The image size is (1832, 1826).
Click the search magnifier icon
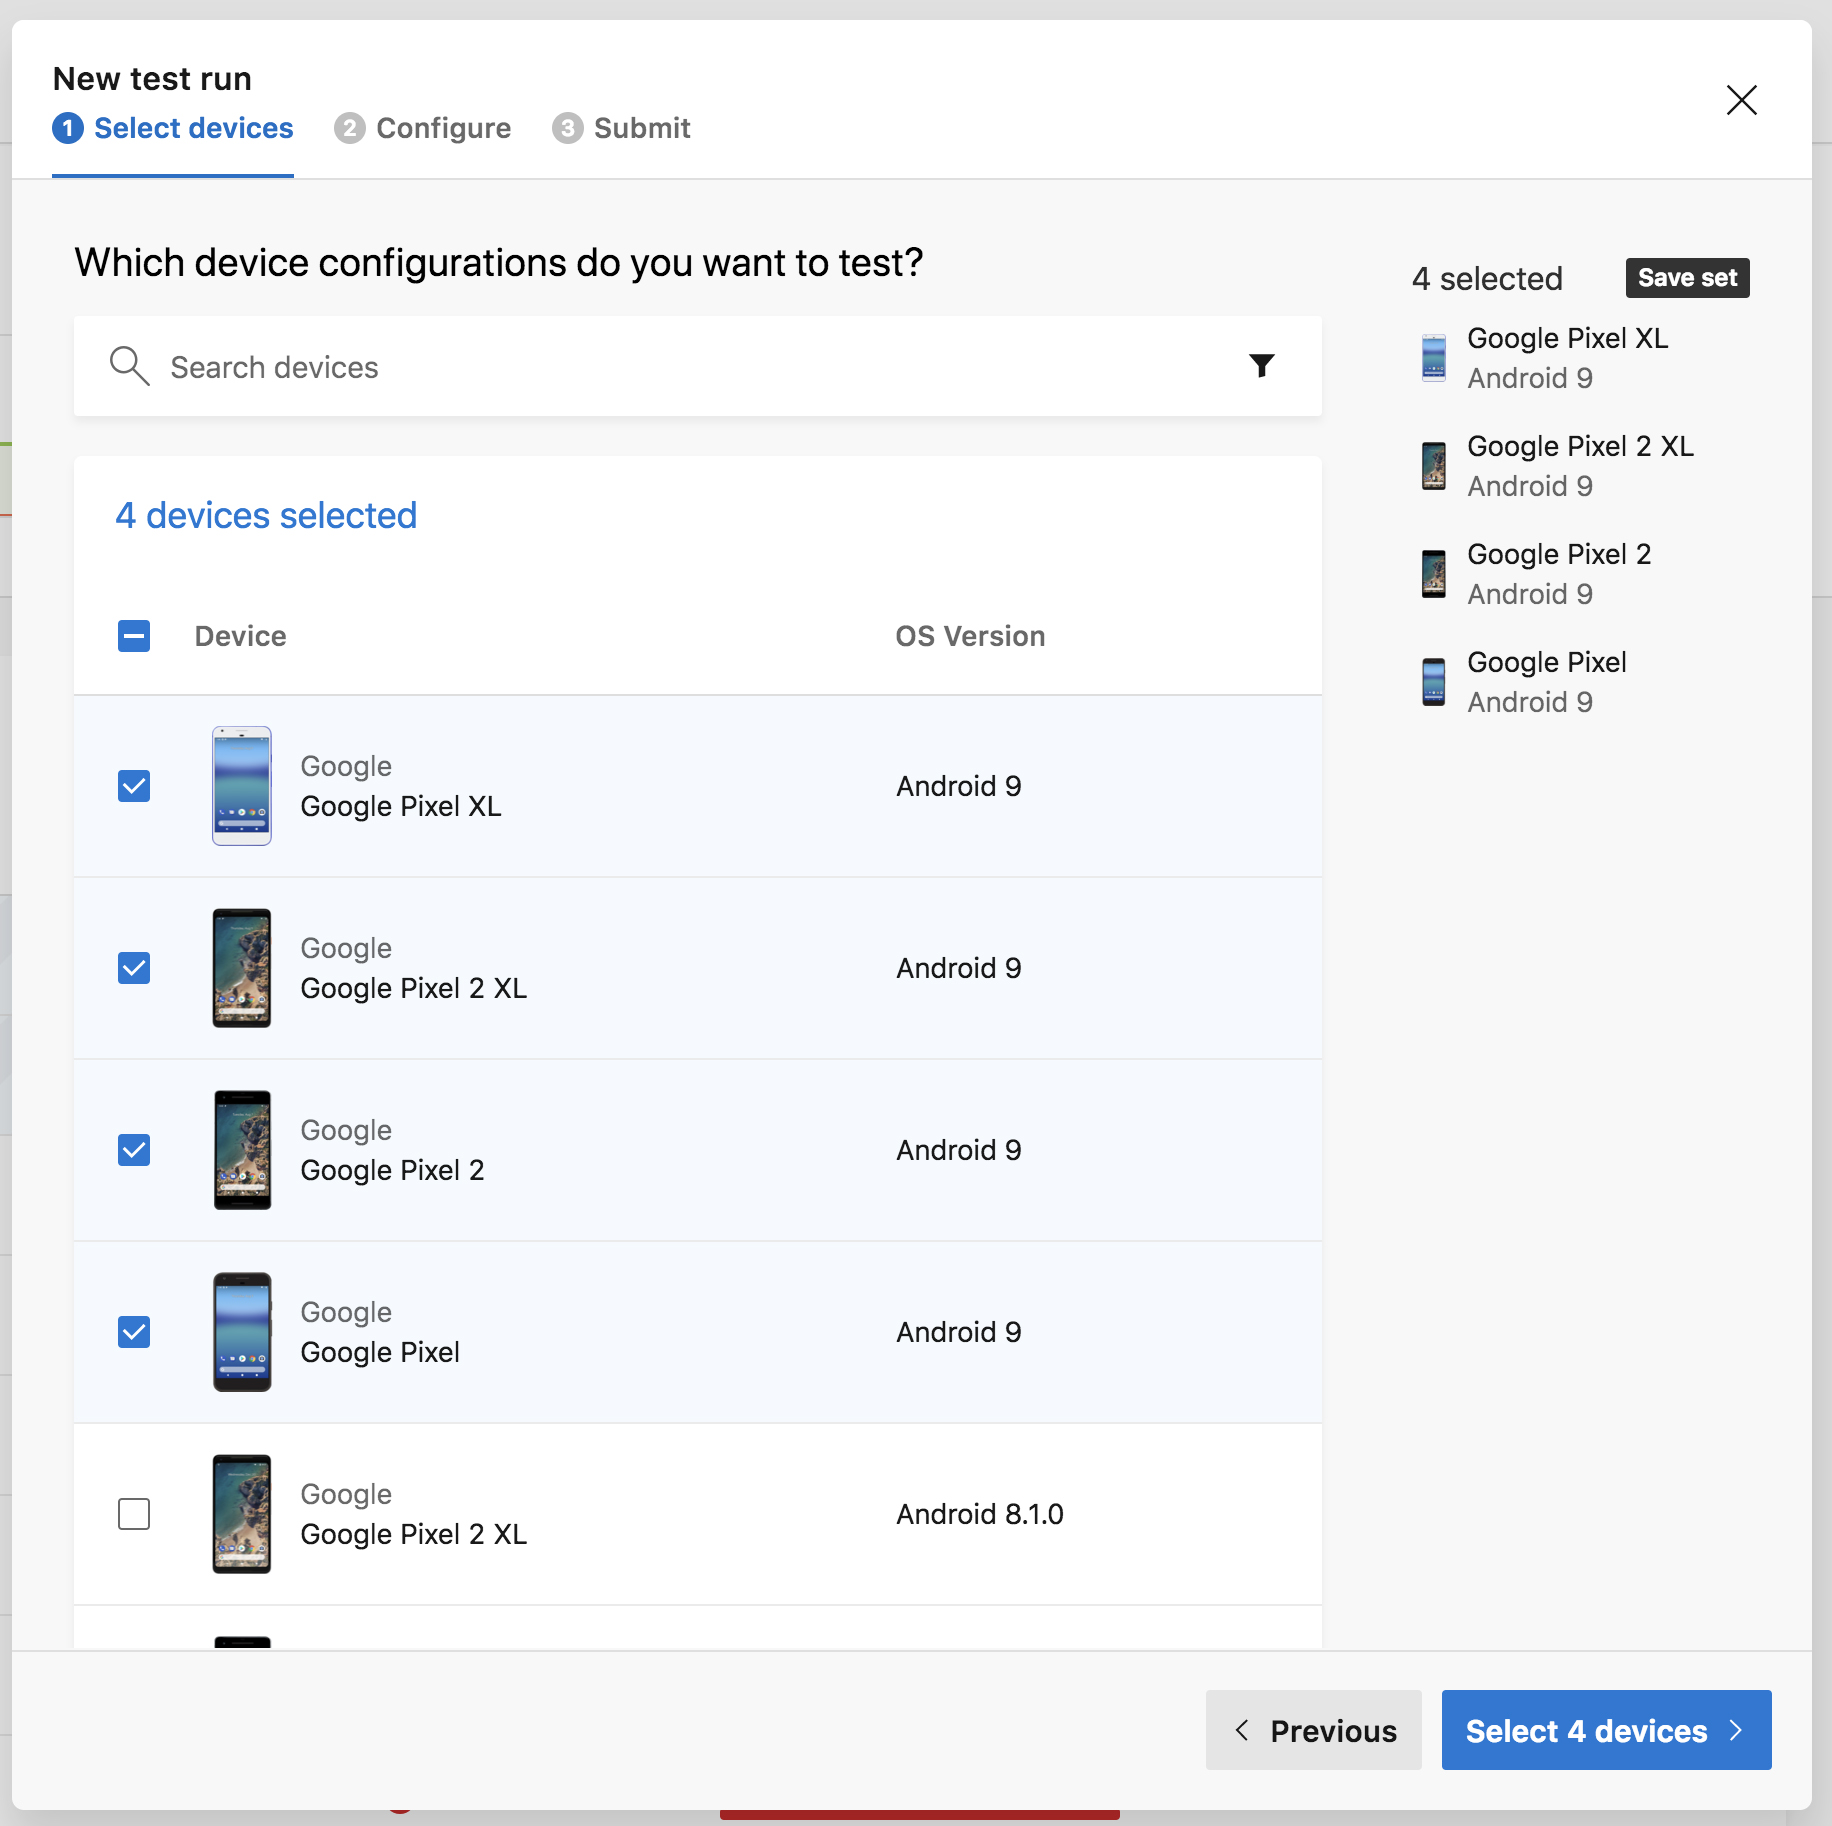point(129,366)
